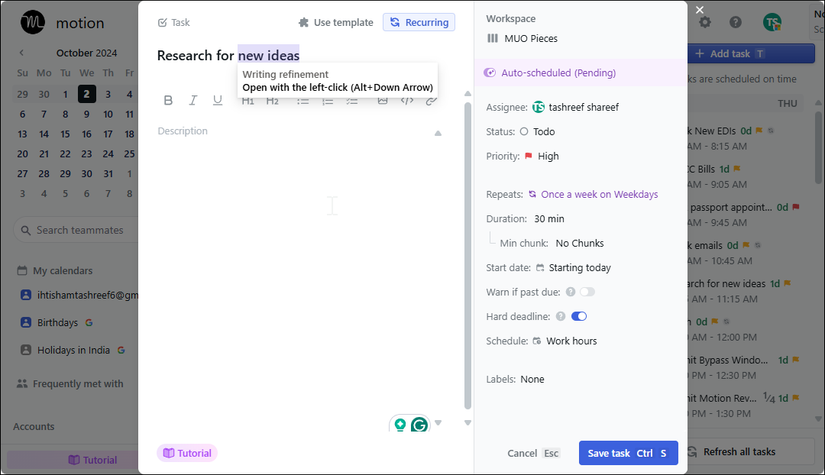This screenshot has width=825, height=475.
Task: Toggle the Birthdays calendar visibility
Action: point(25,322)
